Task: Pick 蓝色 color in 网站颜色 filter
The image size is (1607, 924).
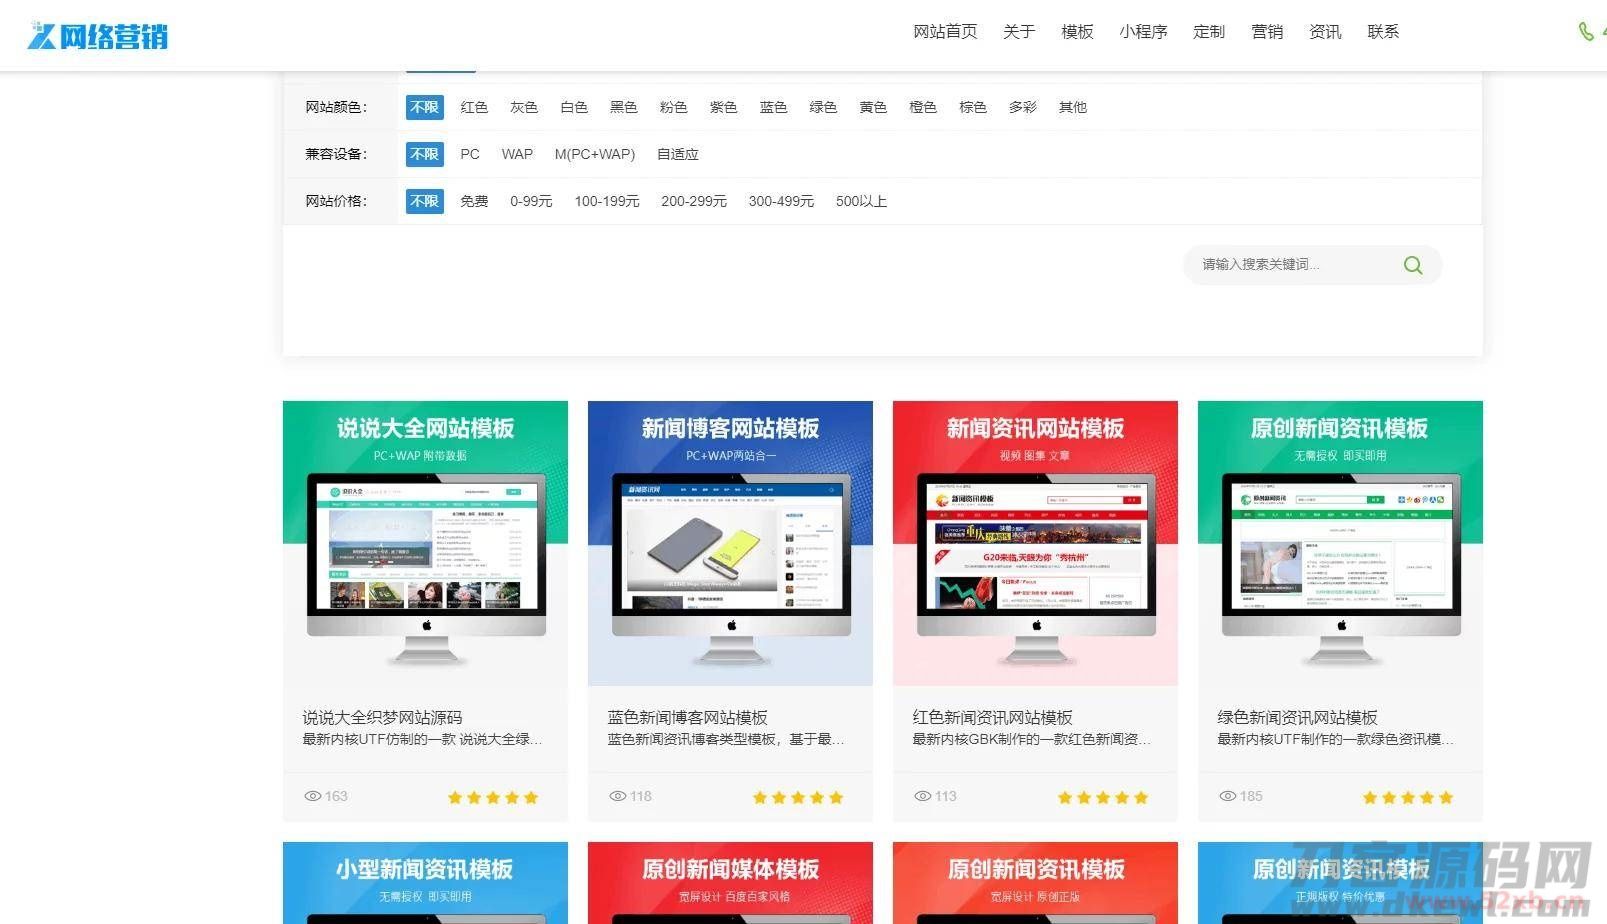Action: [773, 107]
